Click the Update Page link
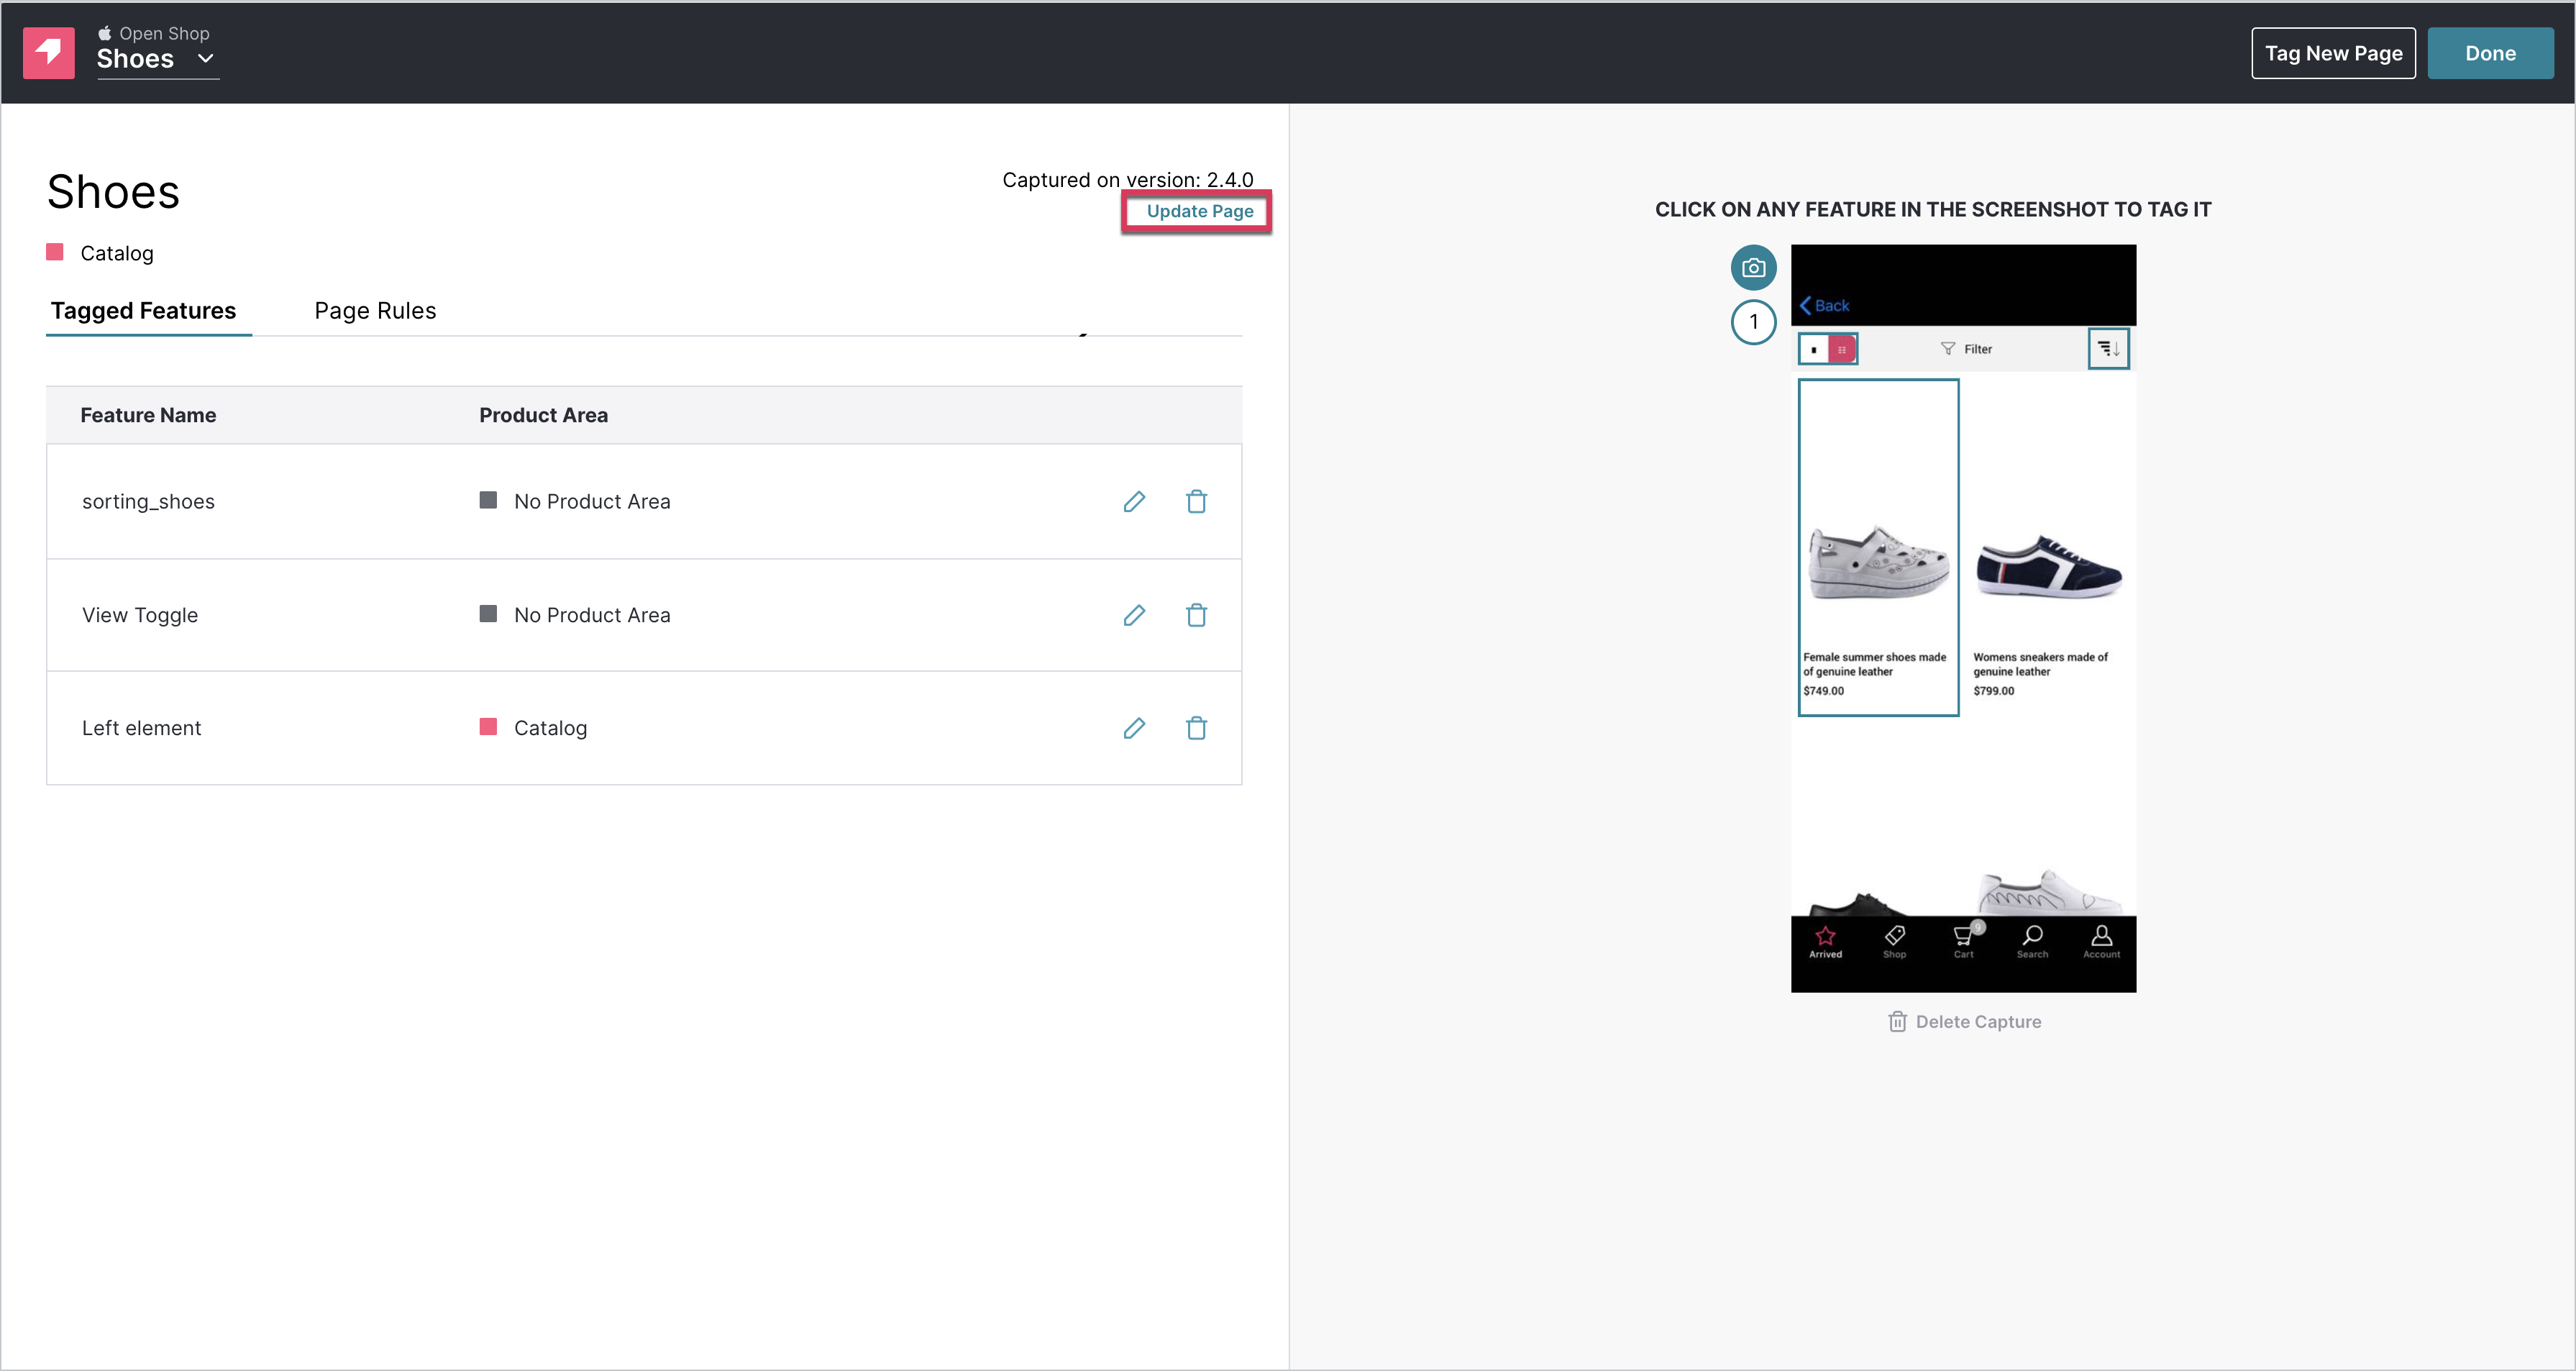Screen dimensions: 2576x1371 click(x=1199, y=211)
